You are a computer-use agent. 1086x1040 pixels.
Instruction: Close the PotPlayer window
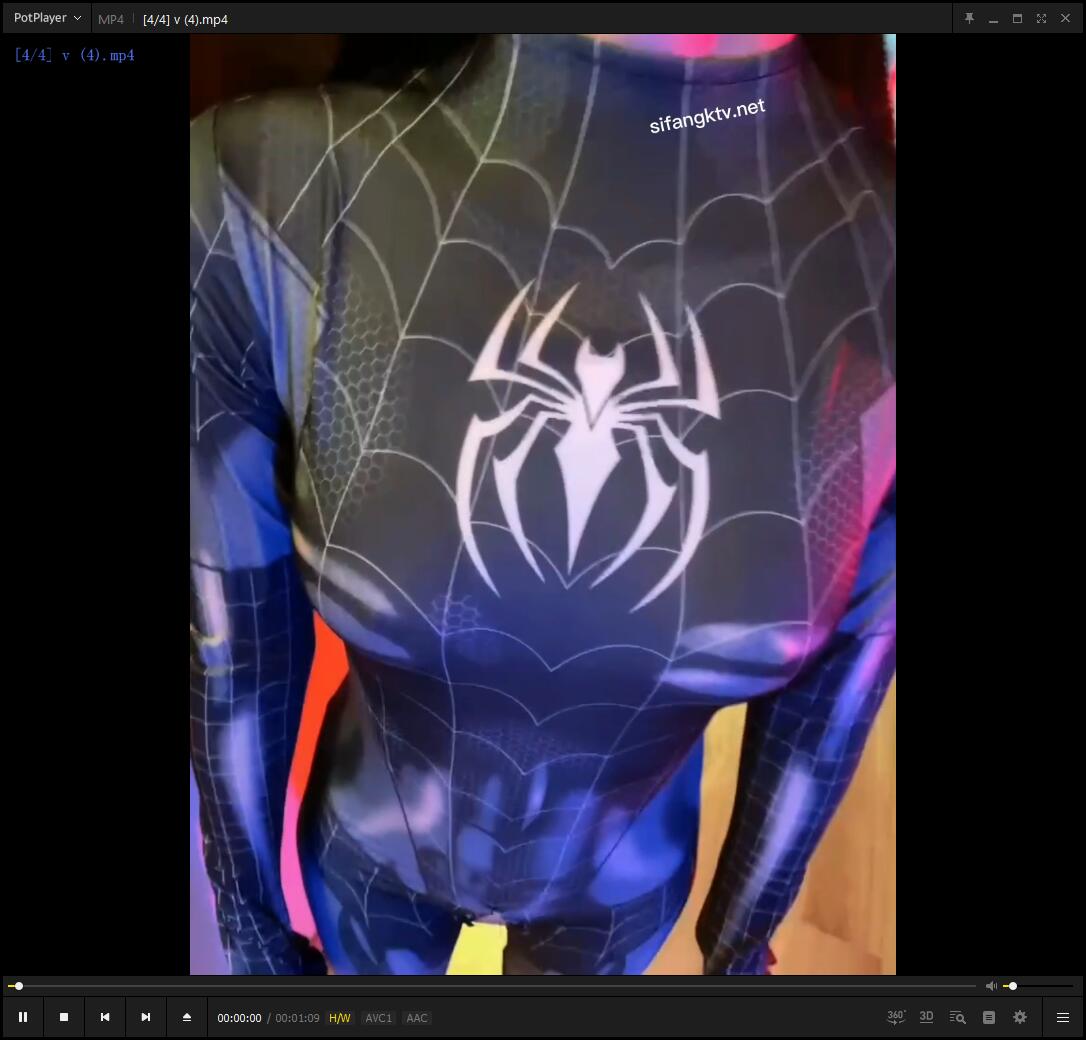click(1065, 19)
